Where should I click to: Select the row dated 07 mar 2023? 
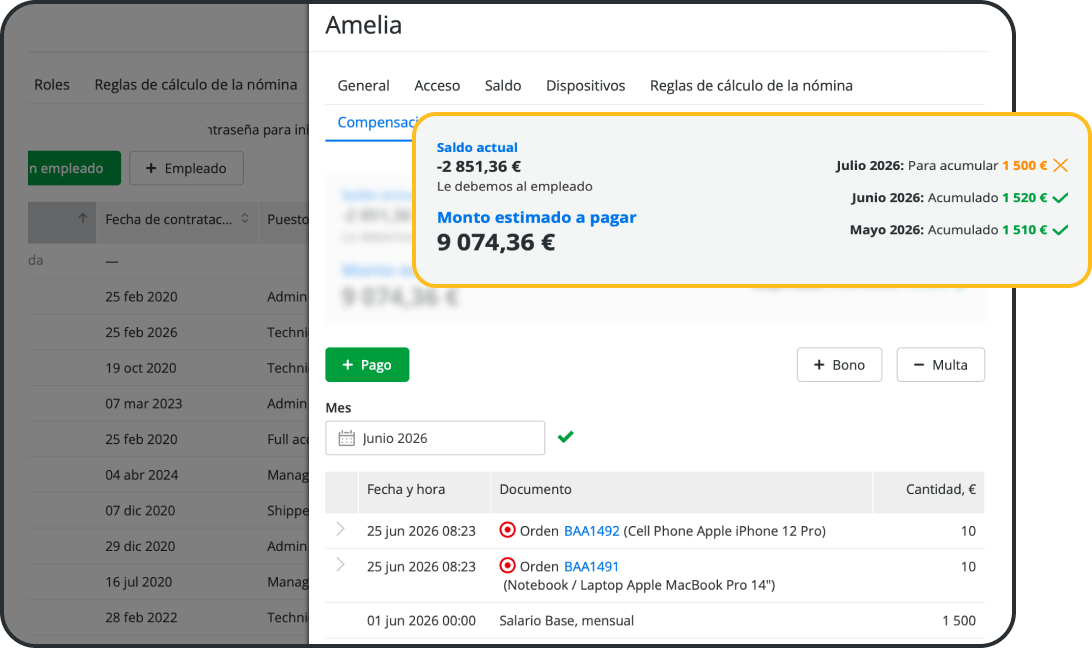168,403
